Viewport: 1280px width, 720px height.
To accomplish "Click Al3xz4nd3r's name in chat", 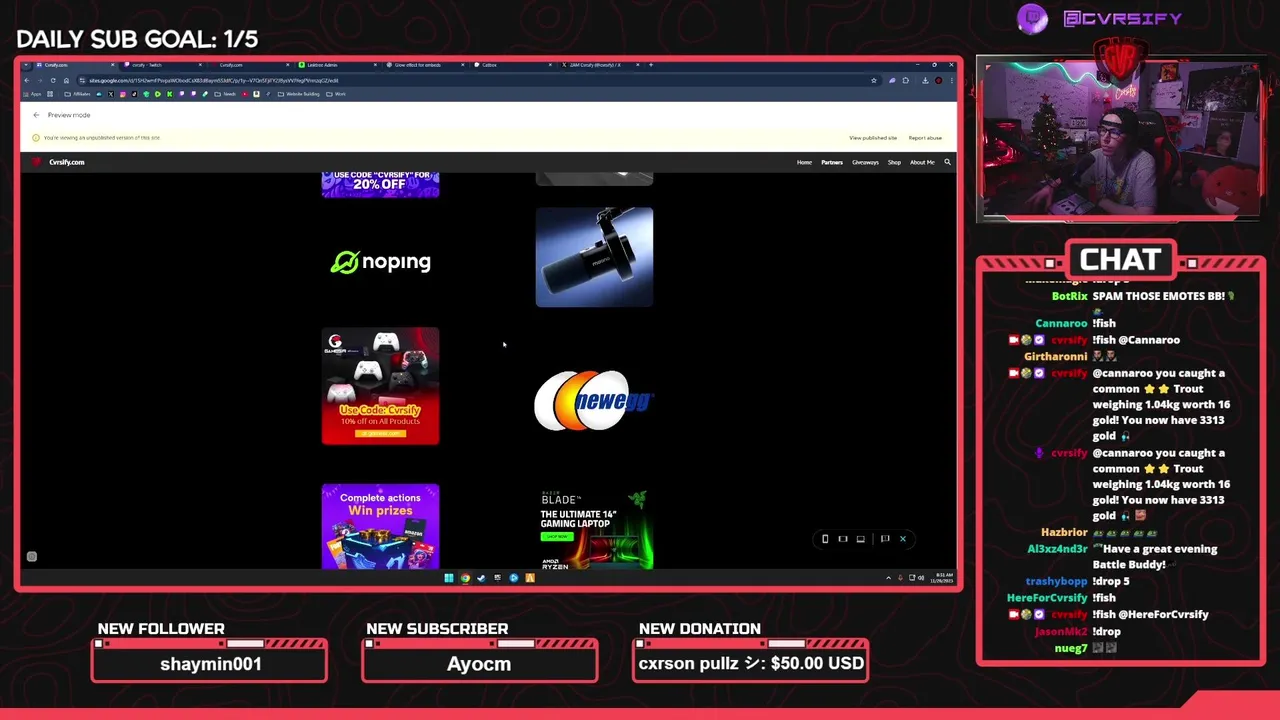I will coord(1057,549).
